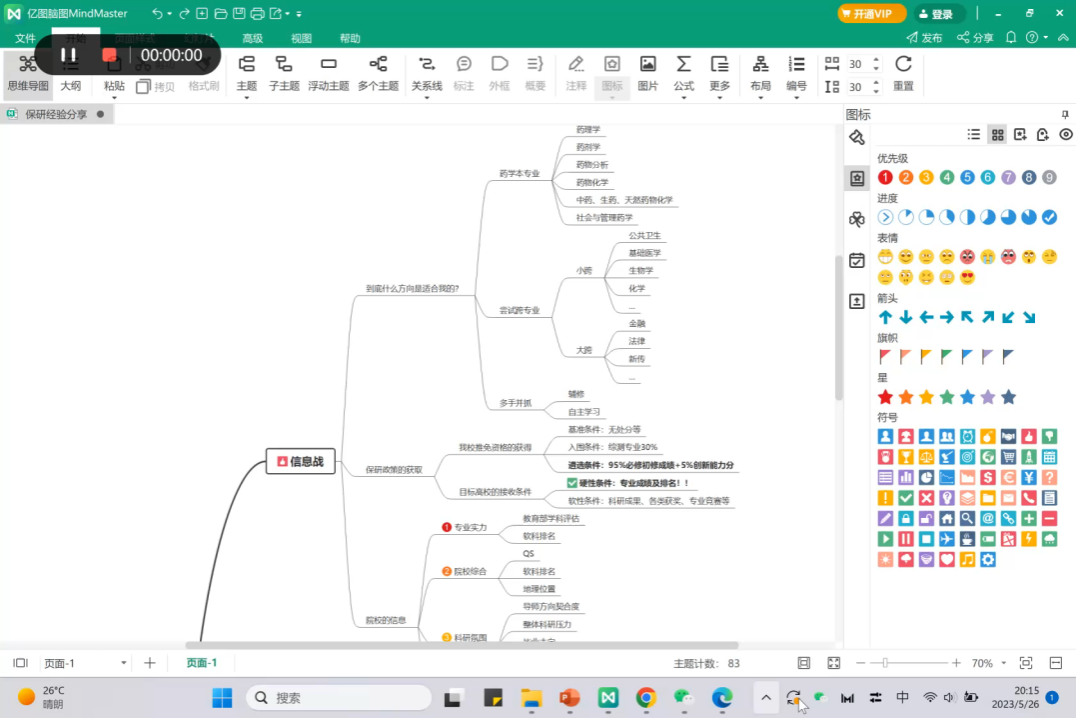Open the 页面-1 page dropdown
The height and width of the screenshot is (718, 1076).
124,663
